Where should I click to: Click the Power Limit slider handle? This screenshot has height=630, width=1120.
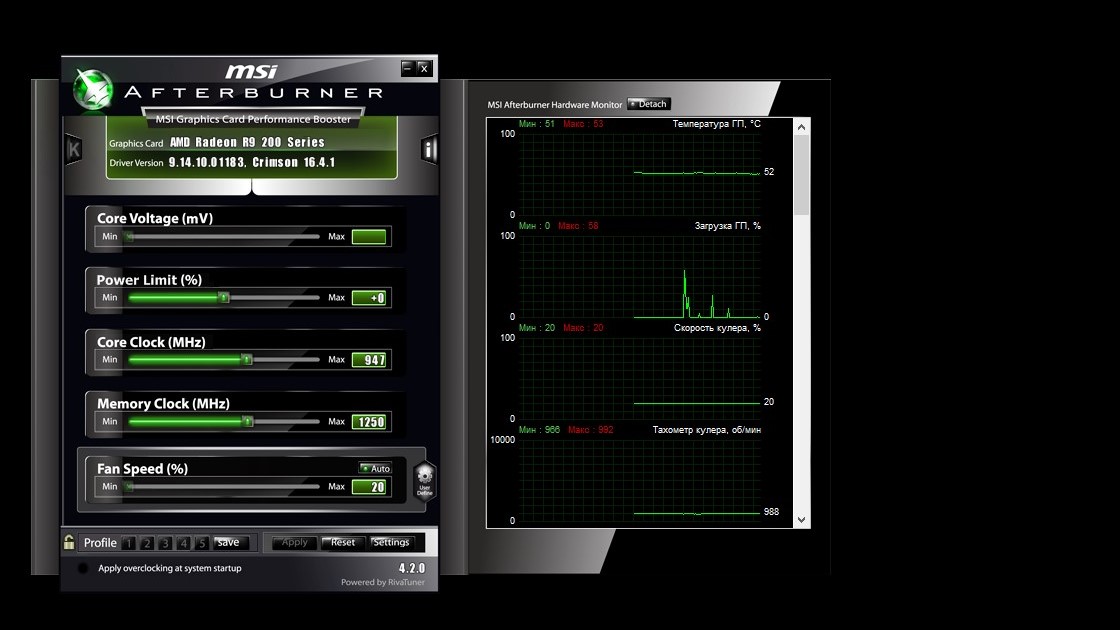(224, 298)
